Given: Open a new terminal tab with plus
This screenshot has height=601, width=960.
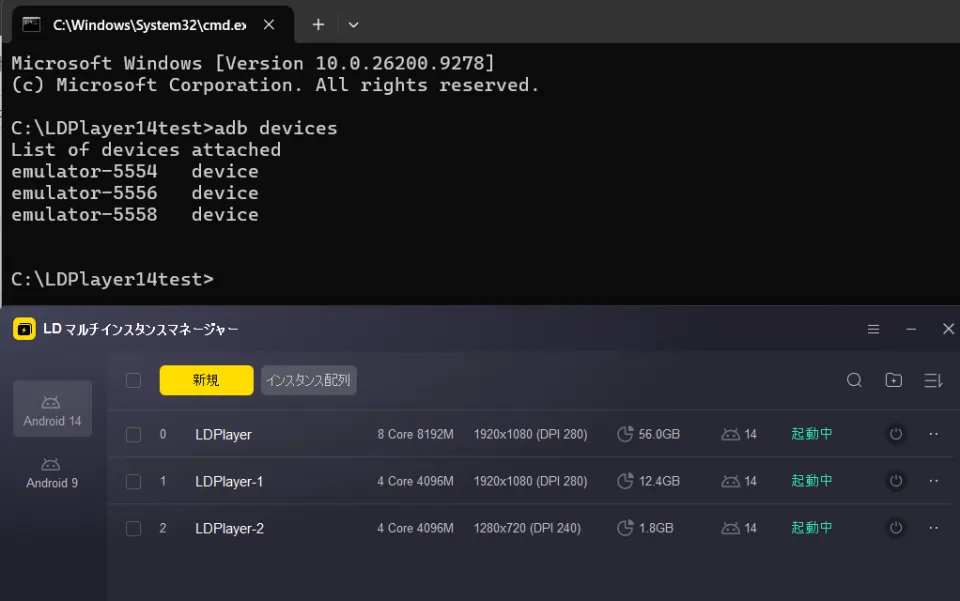Looking at the screenshot, I should (x=318, y=24).
